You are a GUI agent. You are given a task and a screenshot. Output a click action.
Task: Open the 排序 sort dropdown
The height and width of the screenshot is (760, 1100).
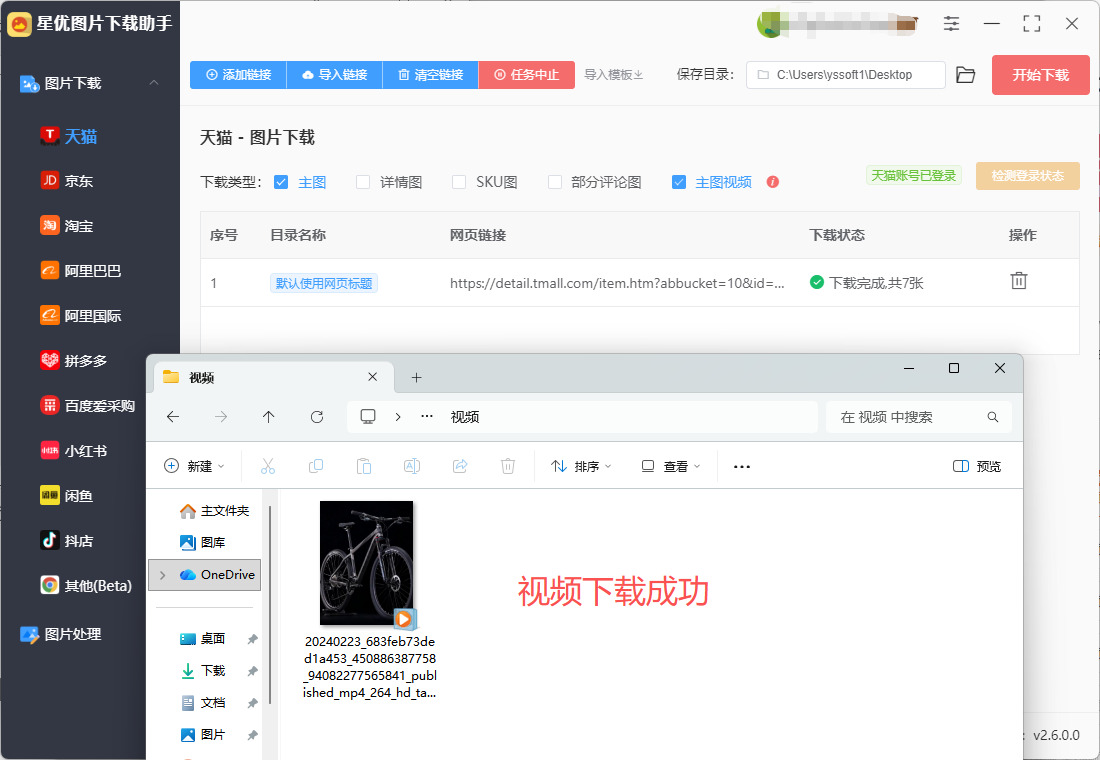[x=581, y=466]
